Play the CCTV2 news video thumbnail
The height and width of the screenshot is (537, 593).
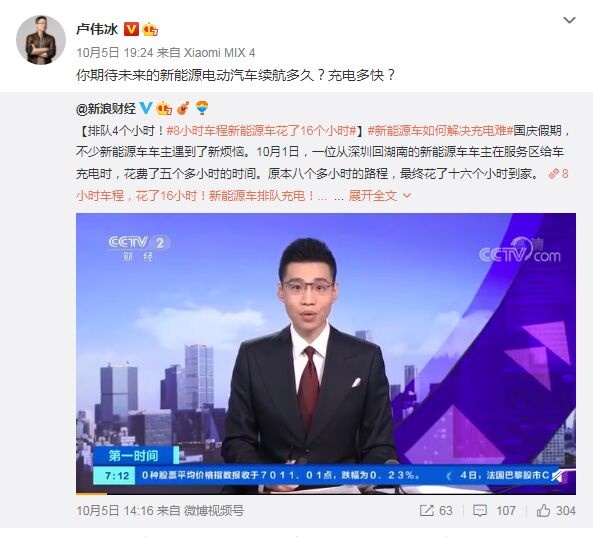click(x=326, y=354)
